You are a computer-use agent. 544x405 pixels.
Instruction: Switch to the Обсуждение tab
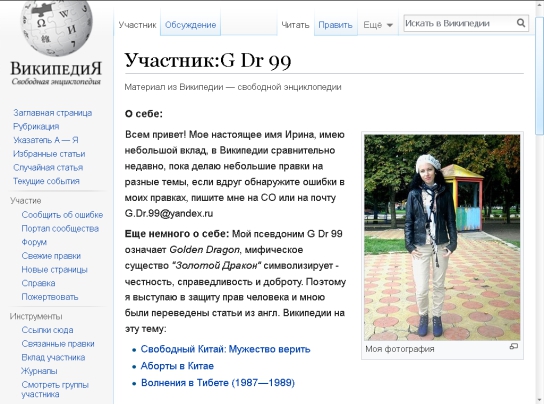click(x=190, y=25)
